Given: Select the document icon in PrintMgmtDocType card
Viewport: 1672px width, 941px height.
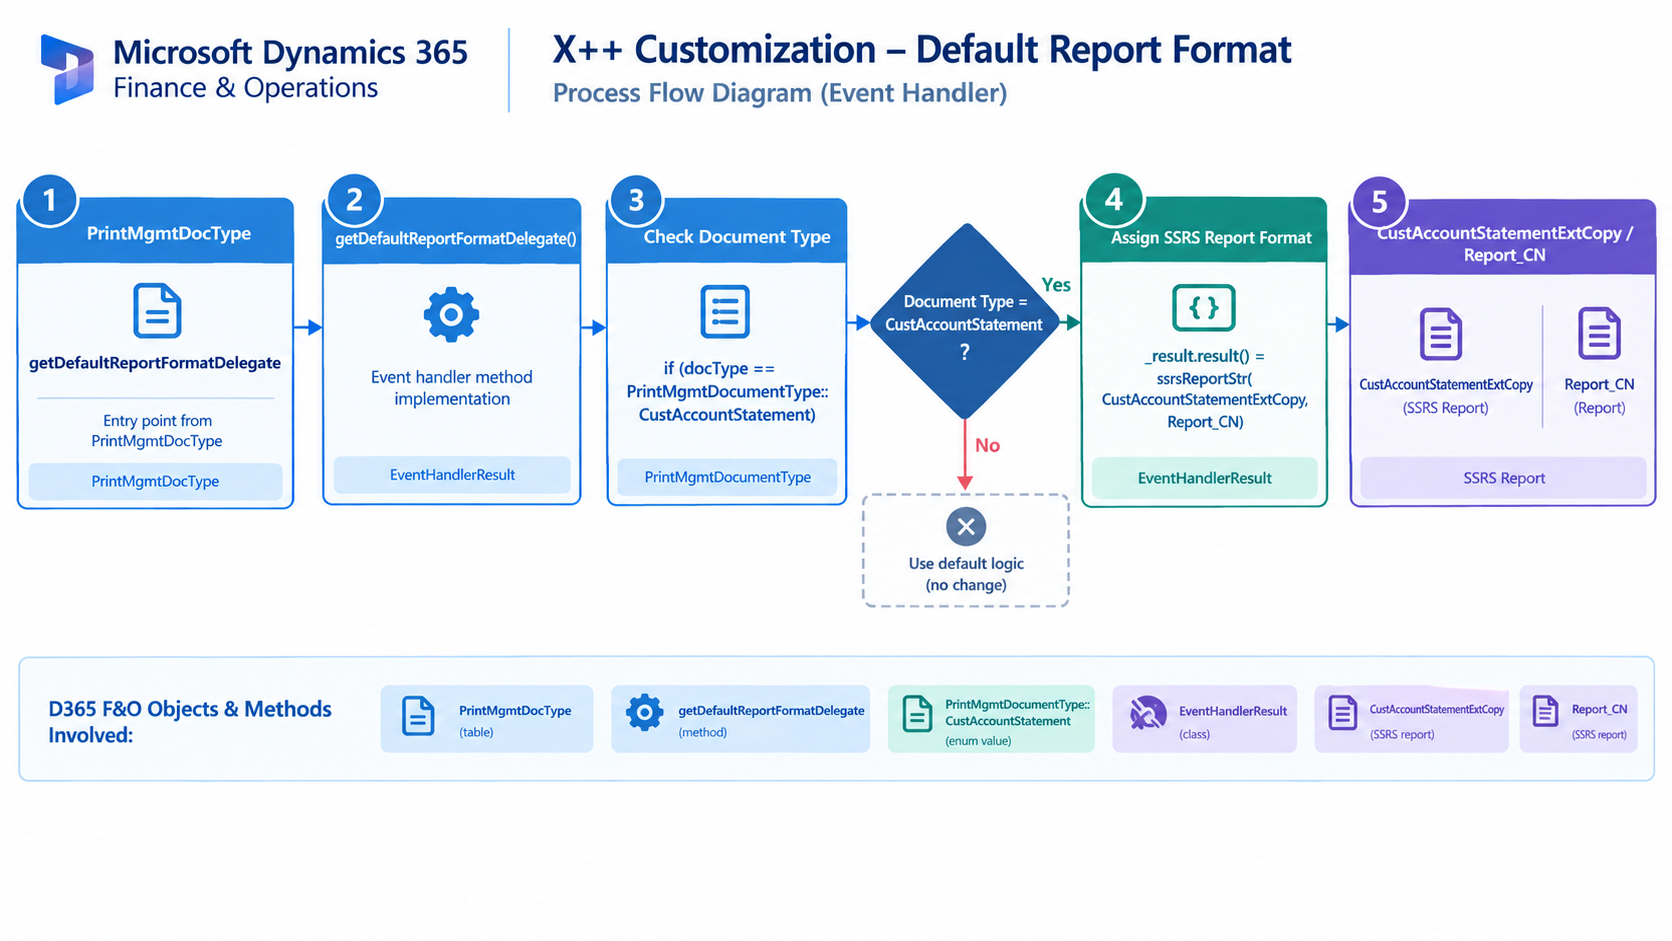Looking at the screenshot, I should click(157, 311).
